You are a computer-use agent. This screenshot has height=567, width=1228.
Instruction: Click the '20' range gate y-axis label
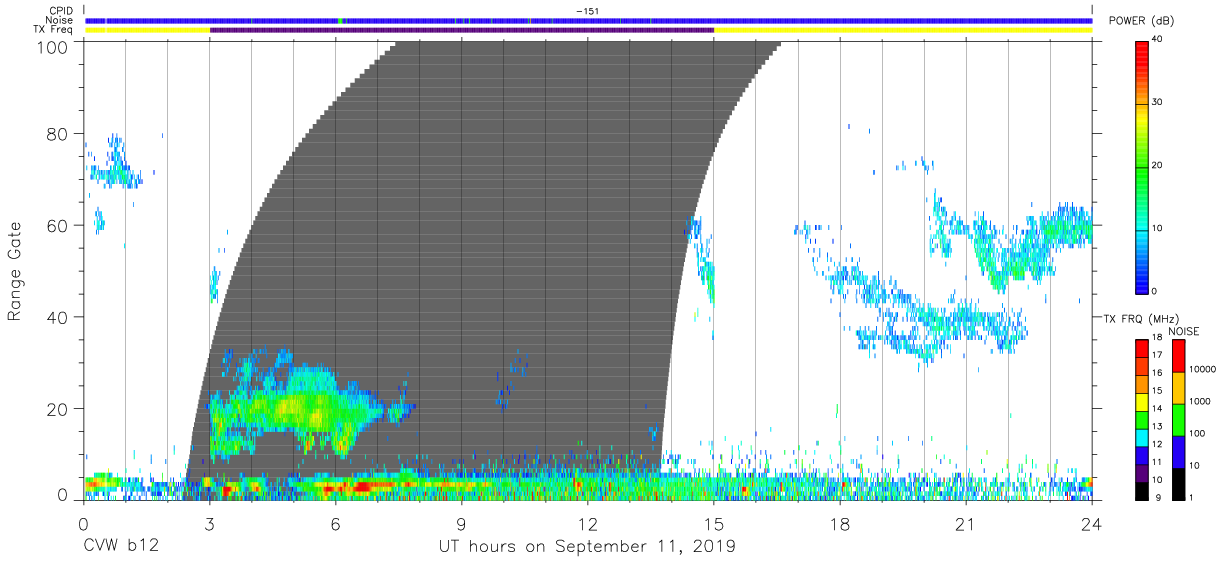coord(58,409)
